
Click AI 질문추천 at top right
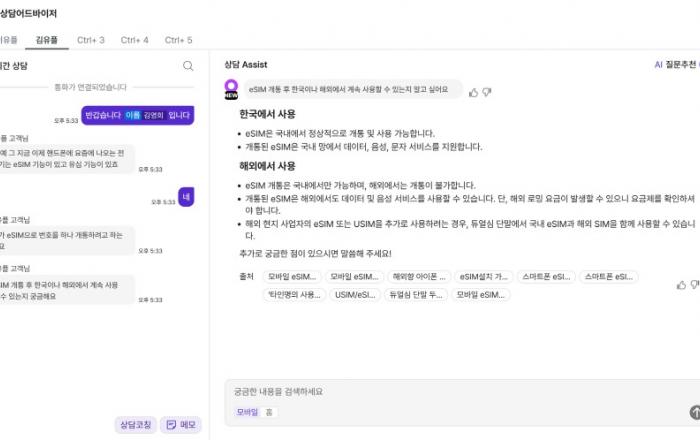pos(676,65)
